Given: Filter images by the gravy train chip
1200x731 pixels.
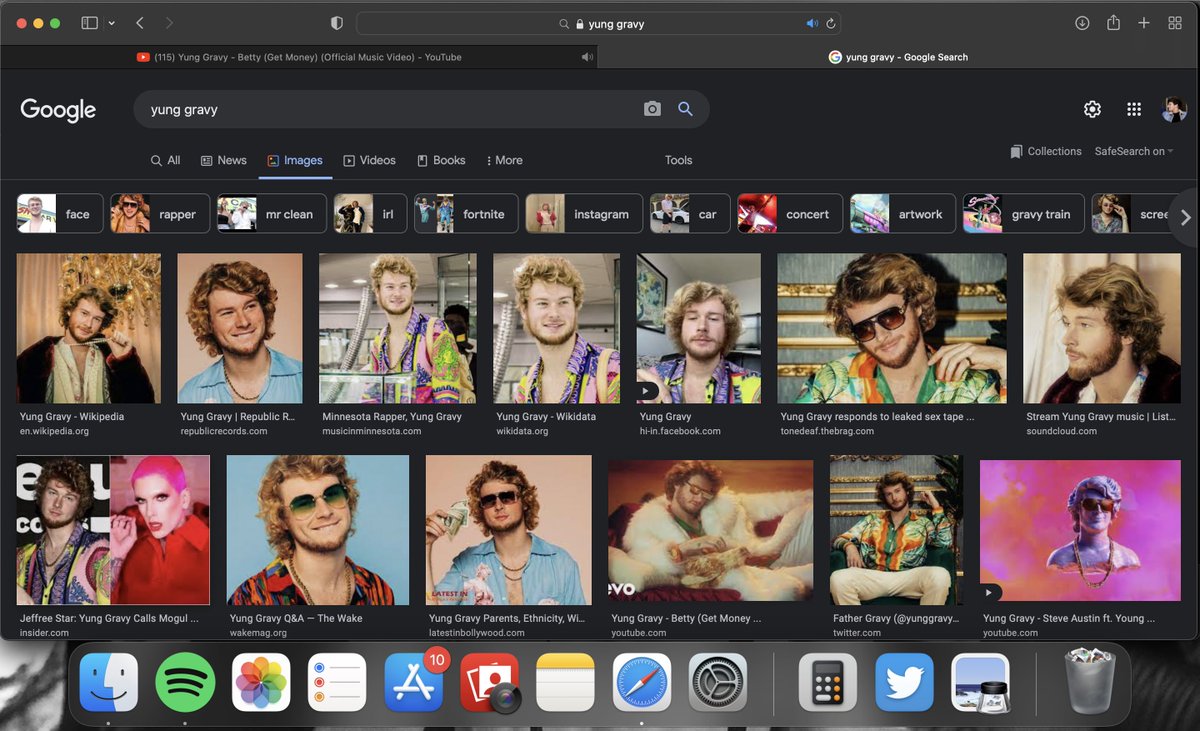Looking at the screenshot, I should (1024, 214).
